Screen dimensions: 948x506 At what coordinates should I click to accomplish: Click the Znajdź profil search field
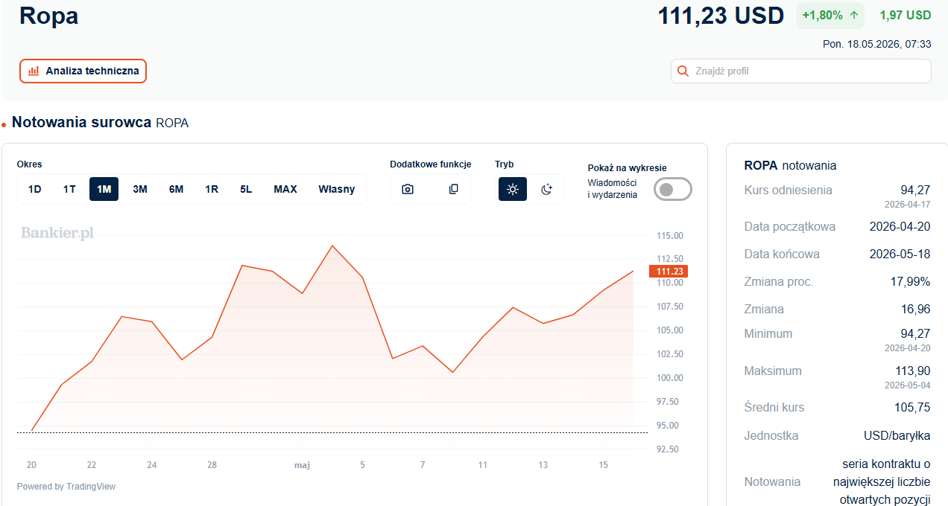tap(801, 71)
